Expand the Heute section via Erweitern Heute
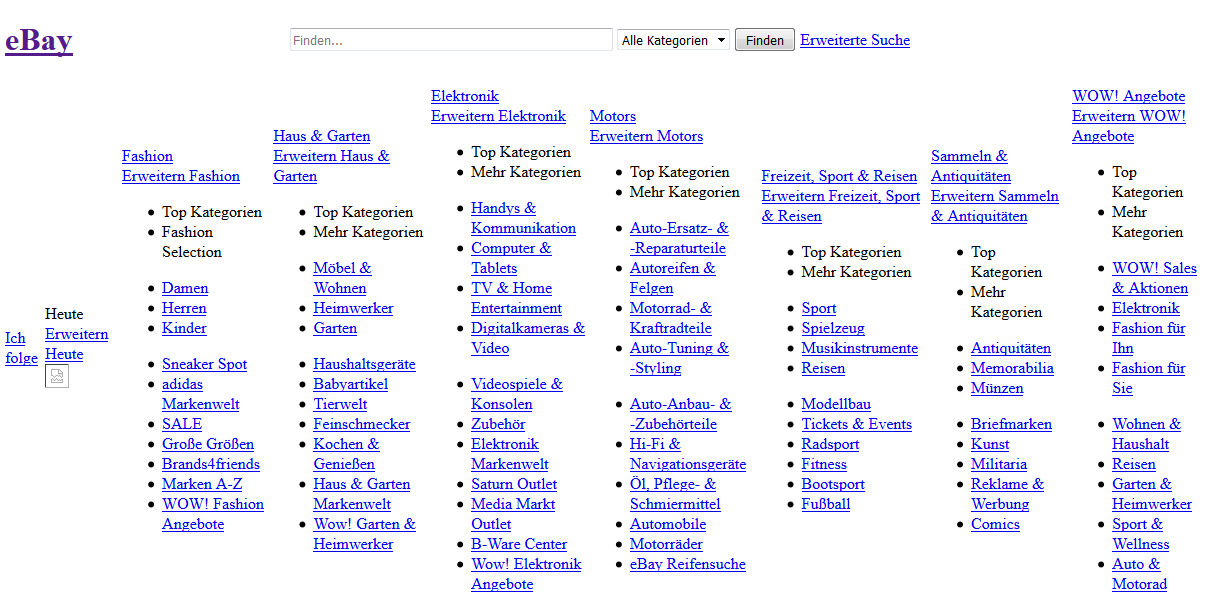The image size is (1208, 602). 76,344
